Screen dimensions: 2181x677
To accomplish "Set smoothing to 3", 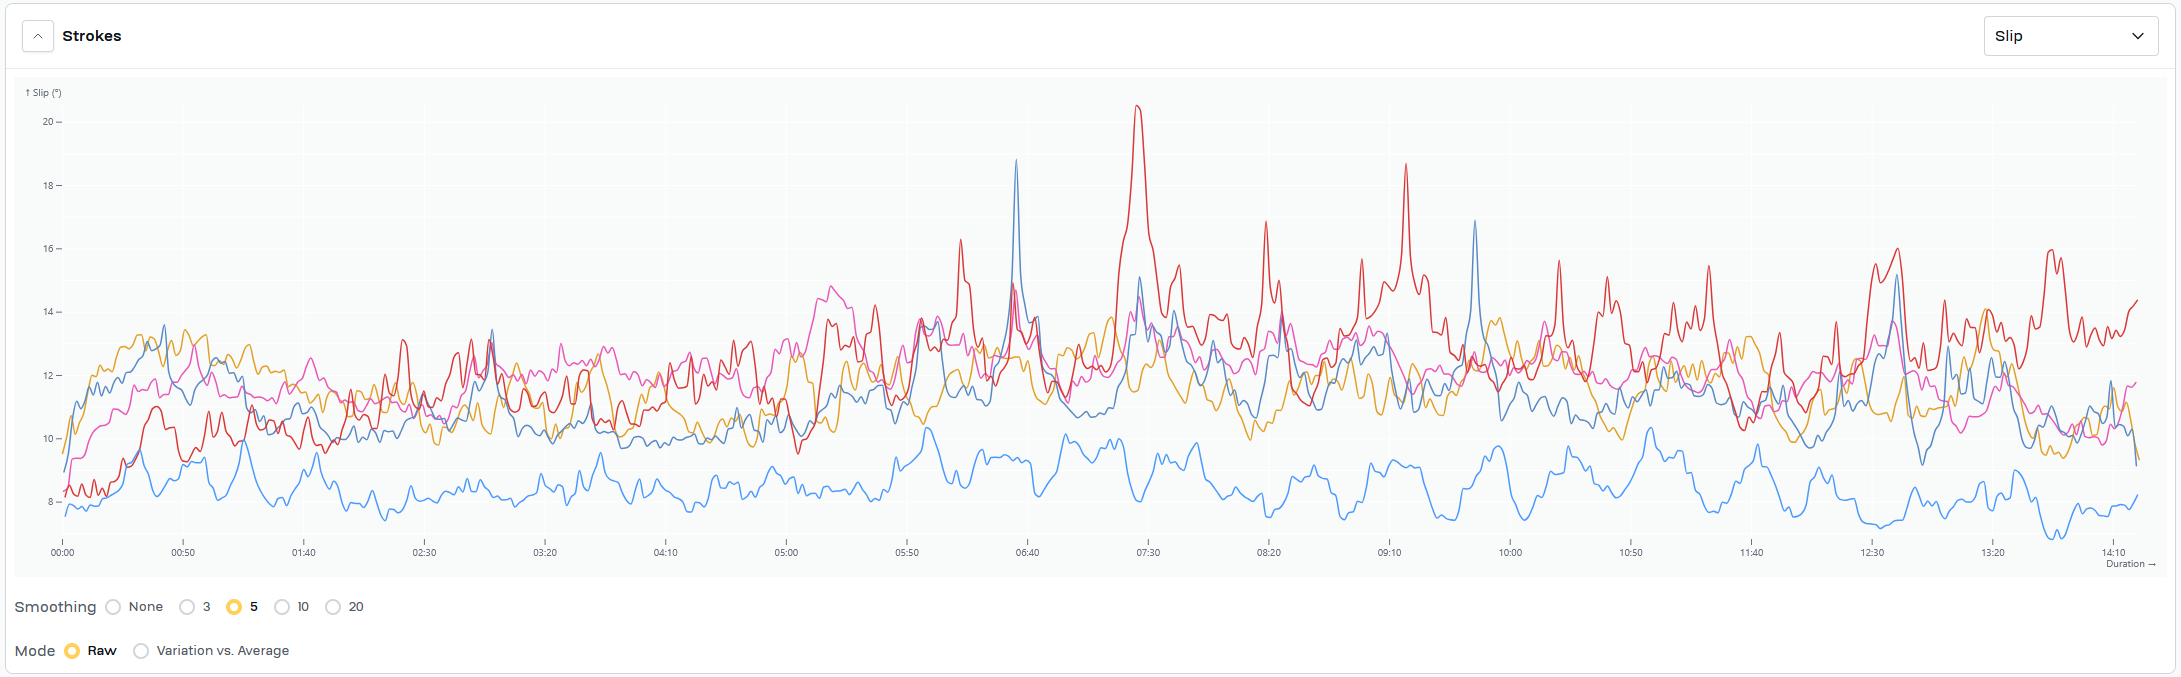I will click(x=187, y=607).
